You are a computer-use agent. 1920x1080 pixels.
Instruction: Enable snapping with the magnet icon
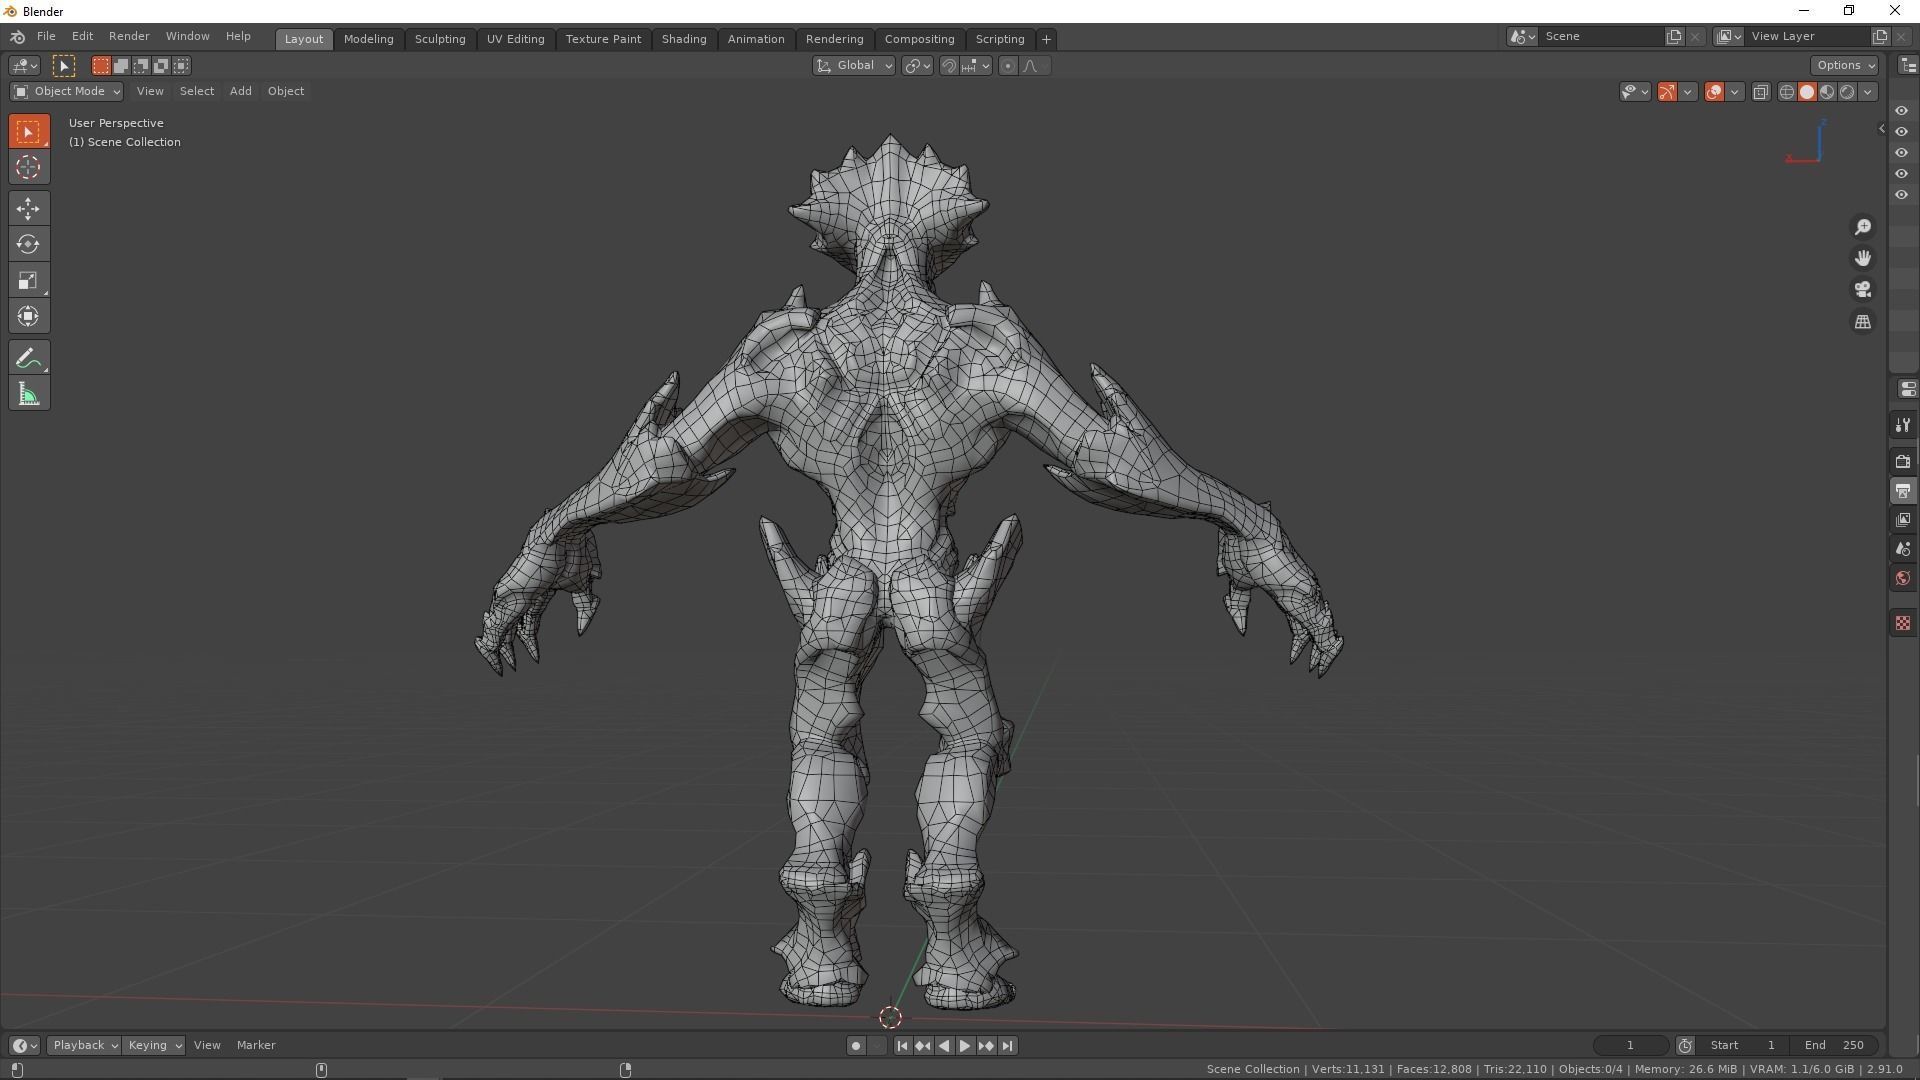pyautogui.click(x=947, y=65)
